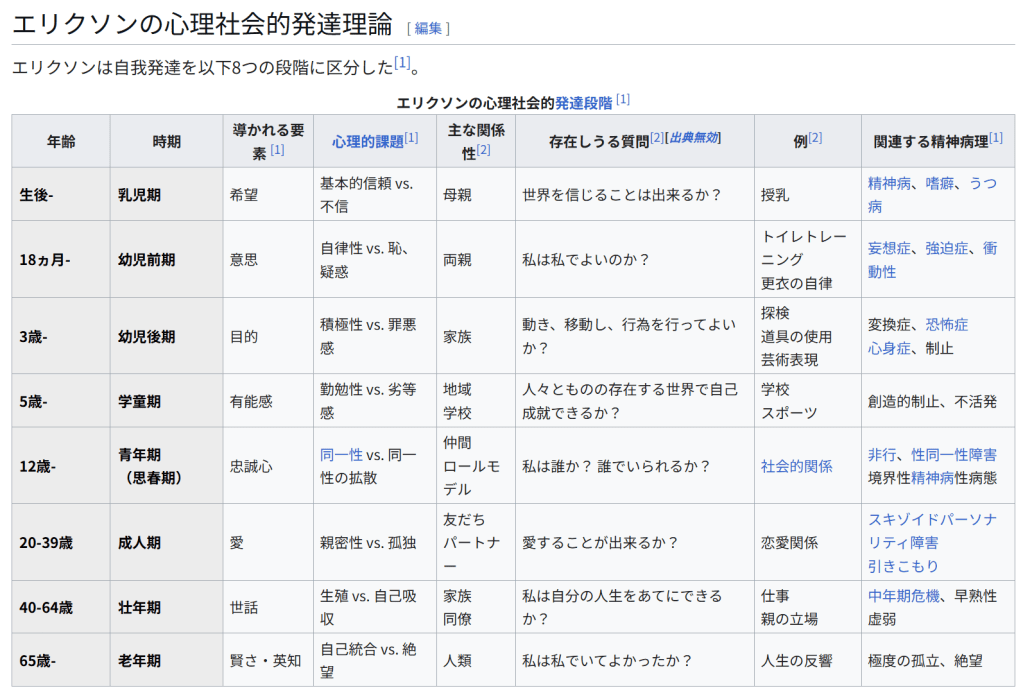Screen dimensions: 1023x693
Task: Open the 強迫症 link
Action: pos(946,248)
